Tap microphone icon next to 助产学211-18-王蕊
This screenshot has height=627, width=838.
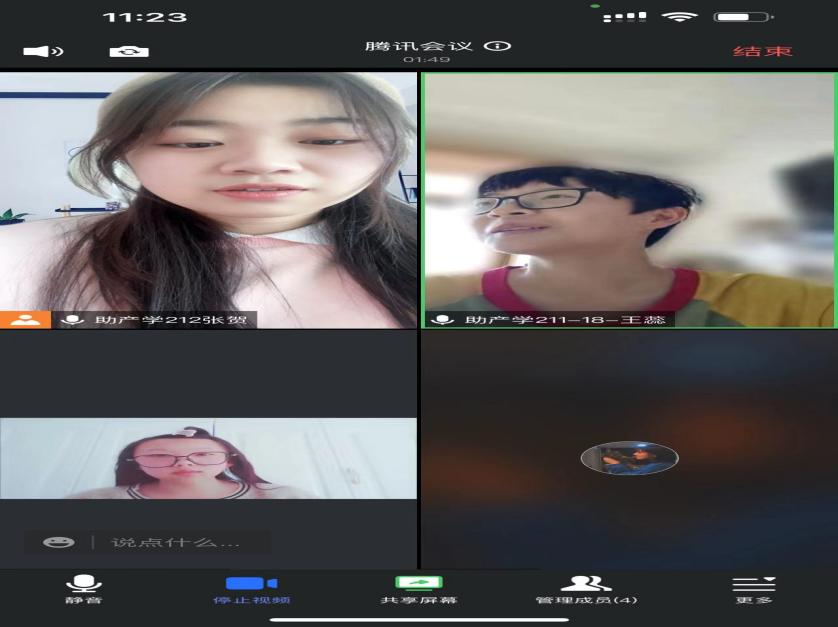[x=442, y=321]
